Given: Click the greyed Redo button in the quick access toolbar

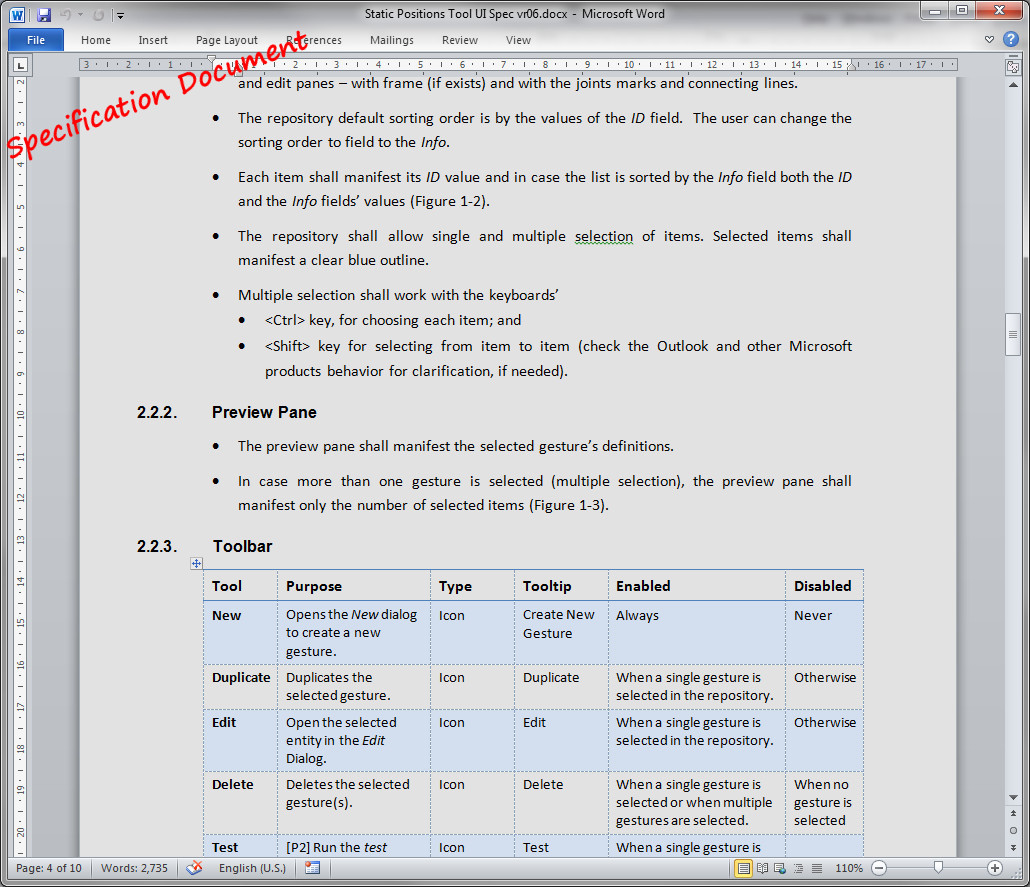Looking at the screenshot, I should pyautogui.click(x=99, y=14).
